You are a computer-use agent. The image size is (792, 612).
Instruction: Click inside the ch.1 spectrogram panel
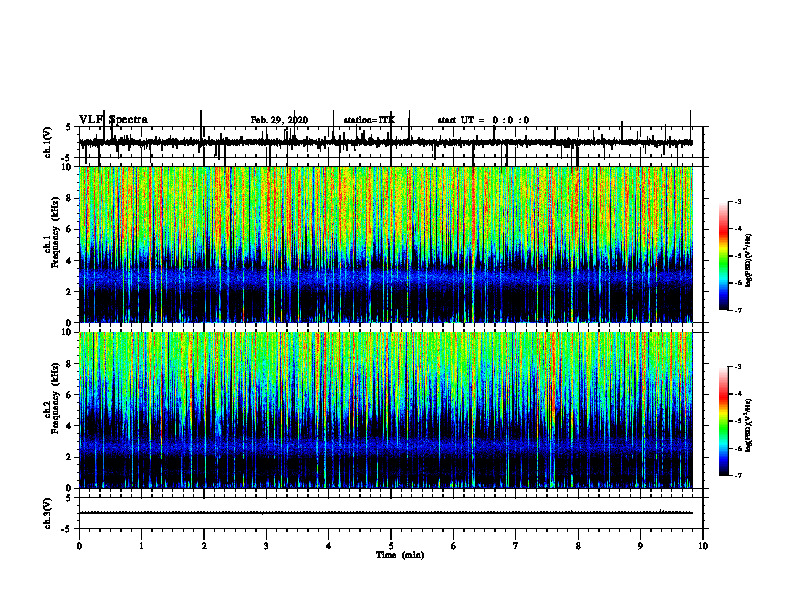click(x=386, y=244)
